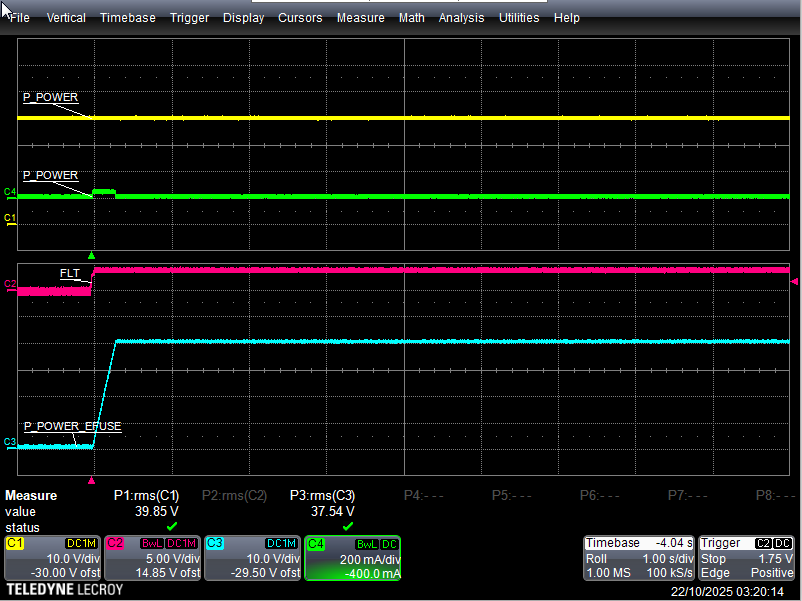The image size is (802, 601).
Task: Click the 200 mA/div scale on C4
Action: tap(370, 560)
